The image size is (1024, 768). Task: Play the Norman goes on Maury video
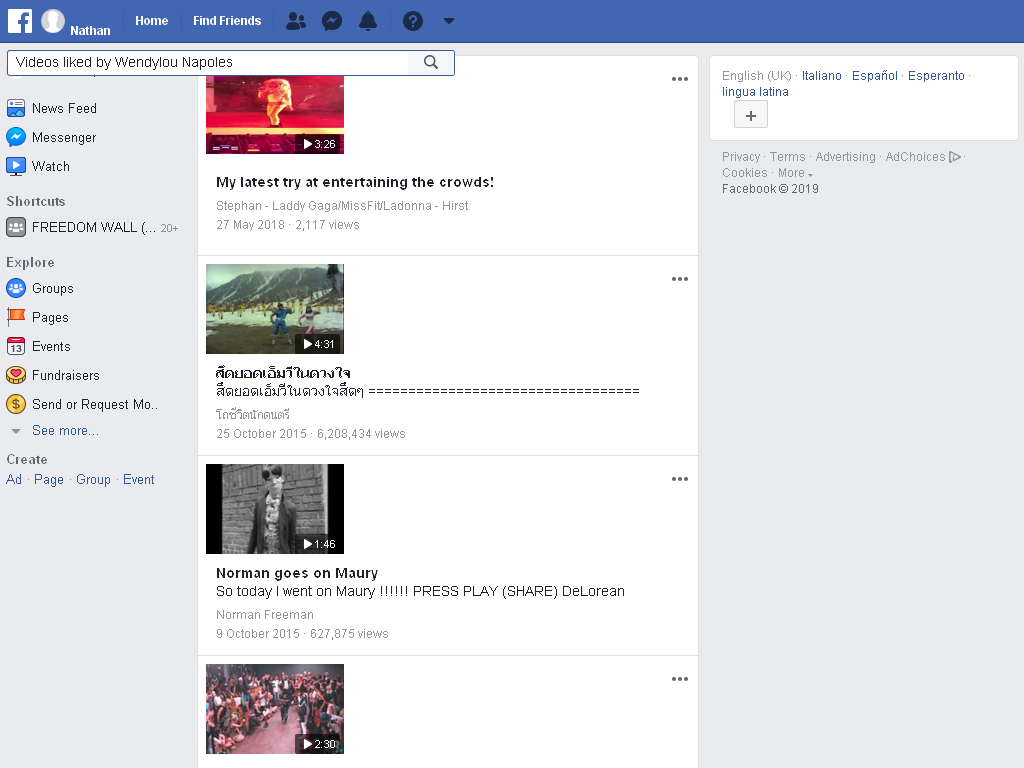tap(275, 509)
